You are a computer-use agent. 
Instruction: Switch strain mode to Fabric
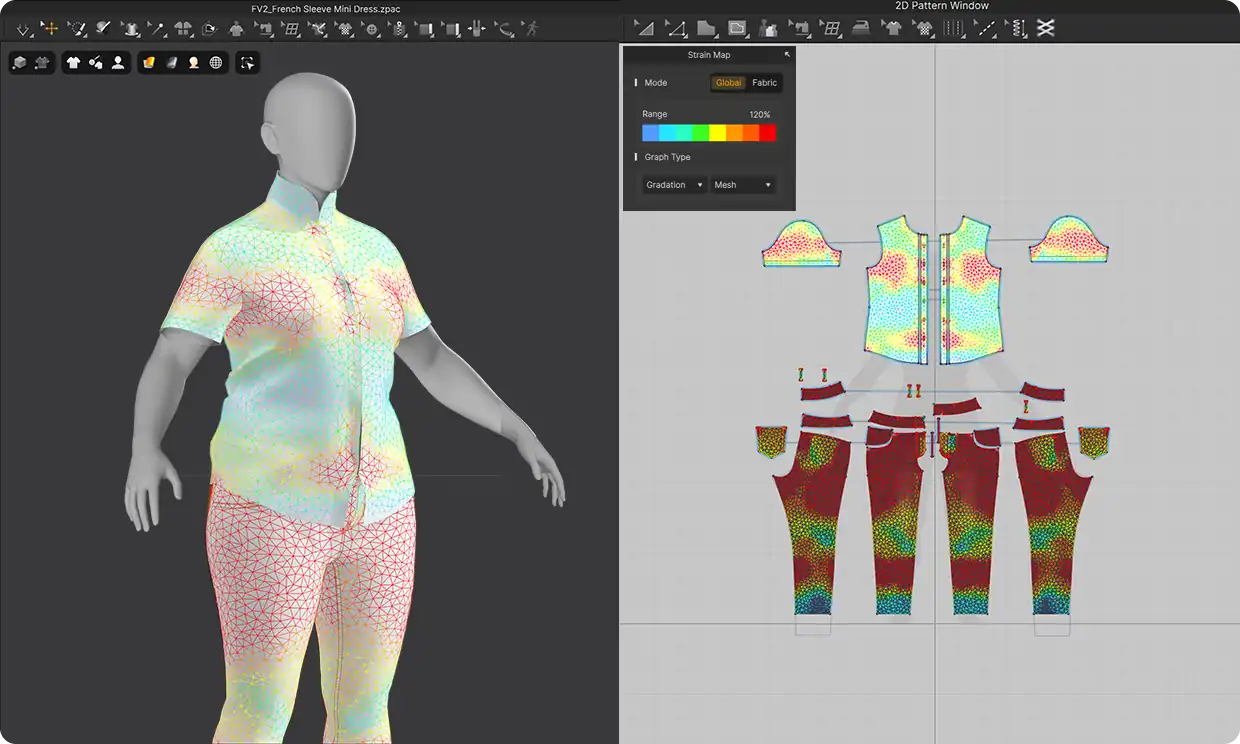coord(764,83)
